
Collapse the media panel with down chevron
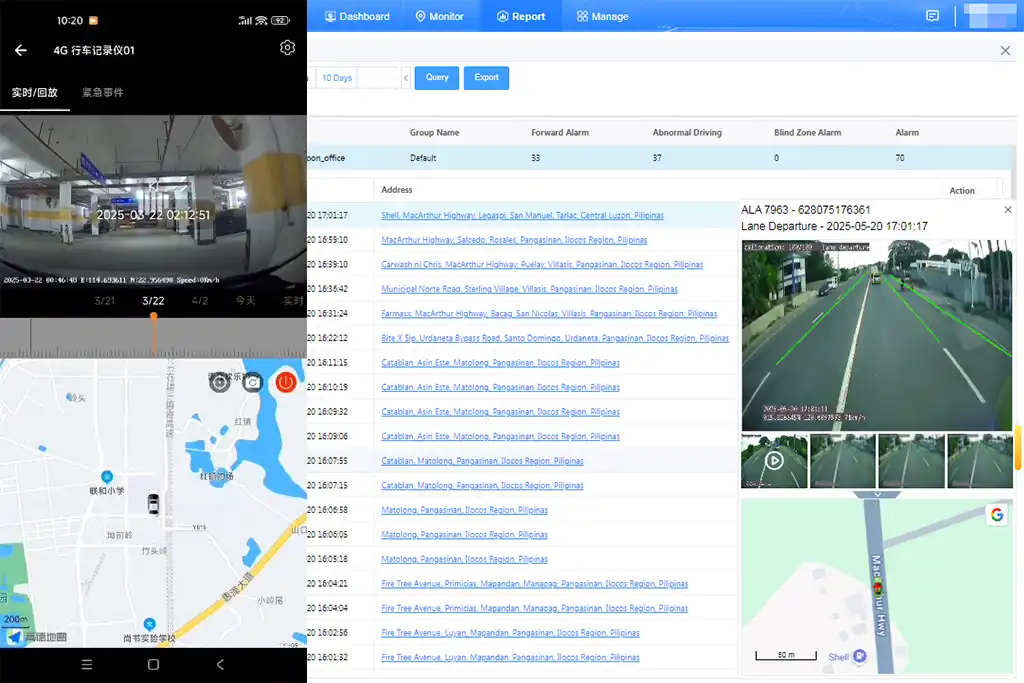click(877, 495)
